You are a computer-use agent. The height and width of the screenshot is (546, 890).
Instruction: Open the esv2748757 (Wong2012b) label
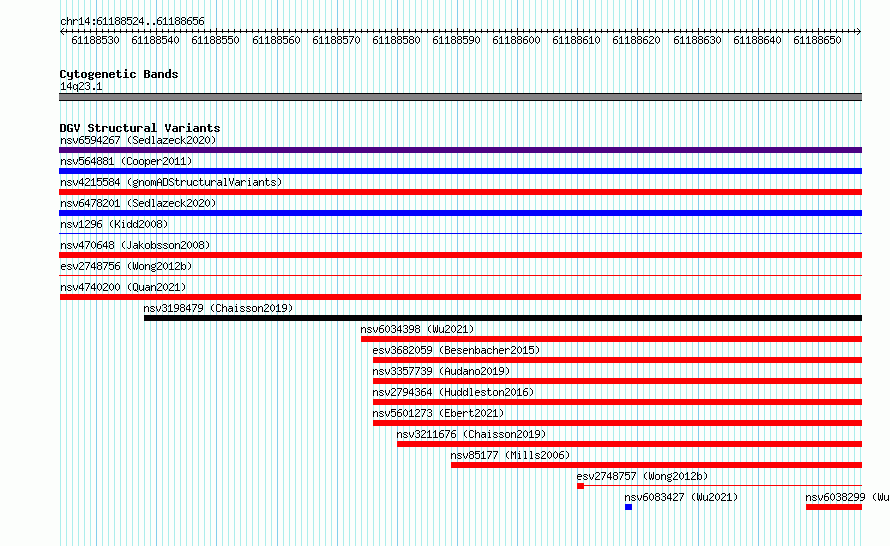[x=642, y=476]
